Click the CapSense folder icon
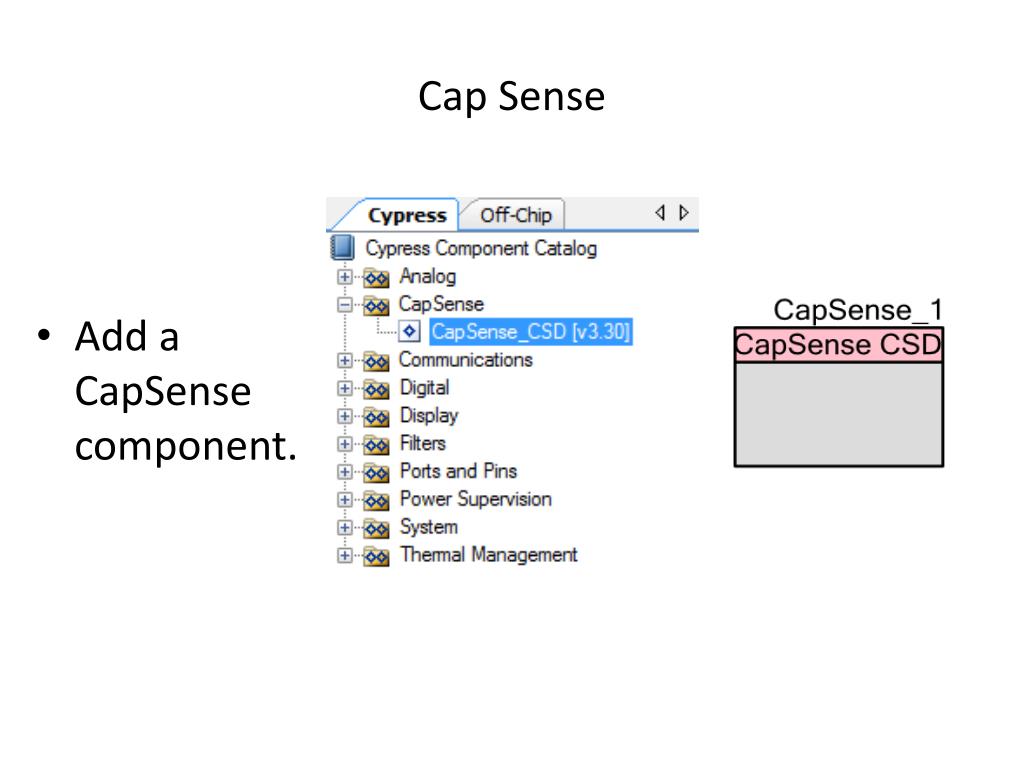This screenshot has width=1024, height=768. pos(376,305)
